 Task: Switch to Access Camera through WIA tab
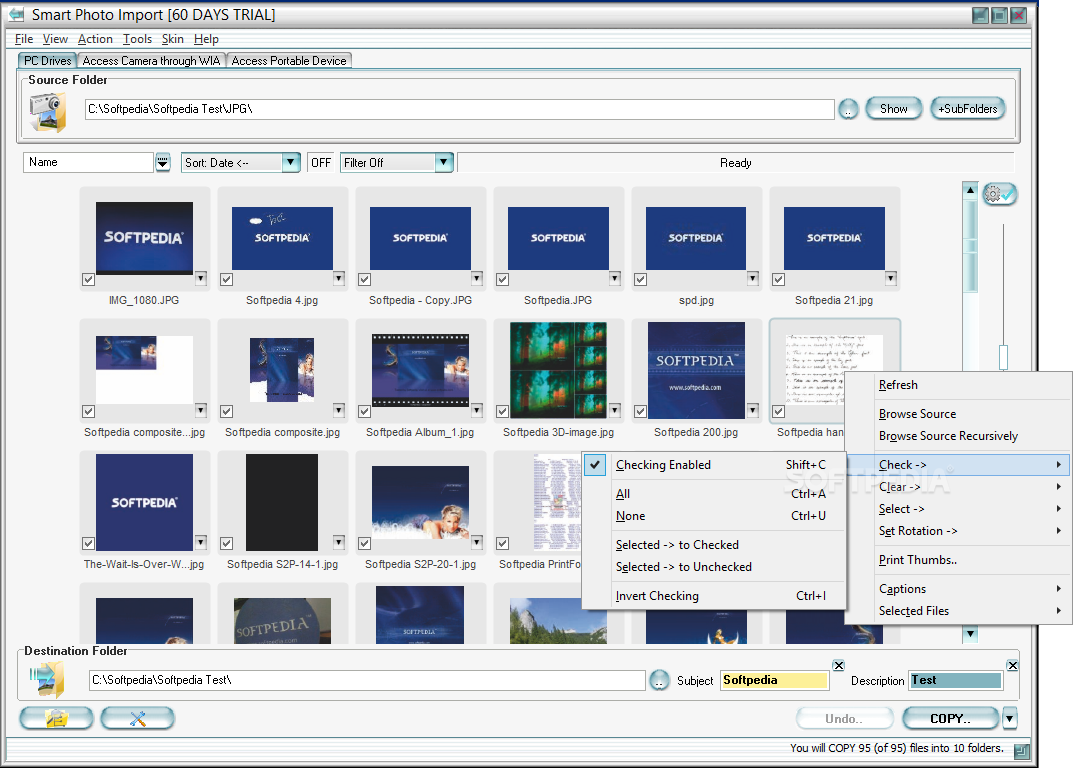[x=151, y=61]
